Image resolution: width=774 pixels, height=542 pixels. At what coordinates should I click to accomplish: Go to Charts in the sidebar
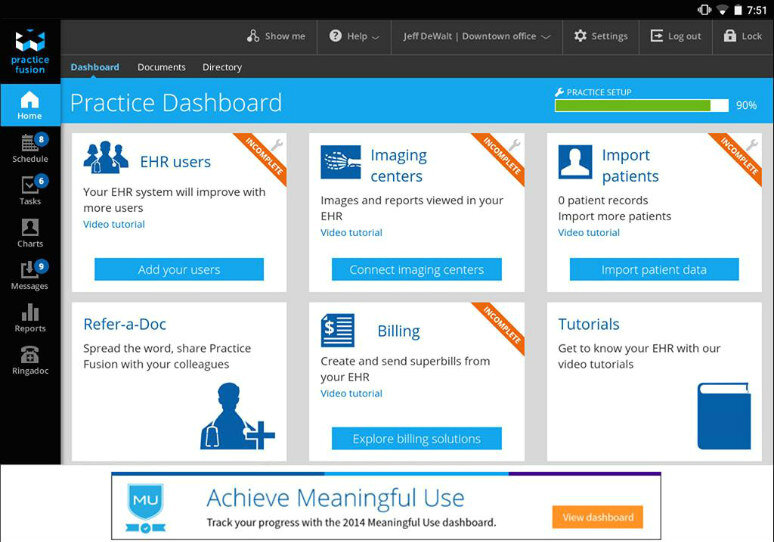[x=30, y=232]
